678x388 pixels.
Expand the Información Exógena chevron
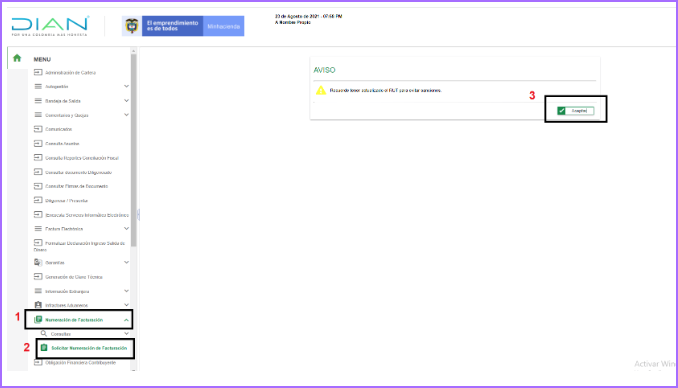(126, 291)
